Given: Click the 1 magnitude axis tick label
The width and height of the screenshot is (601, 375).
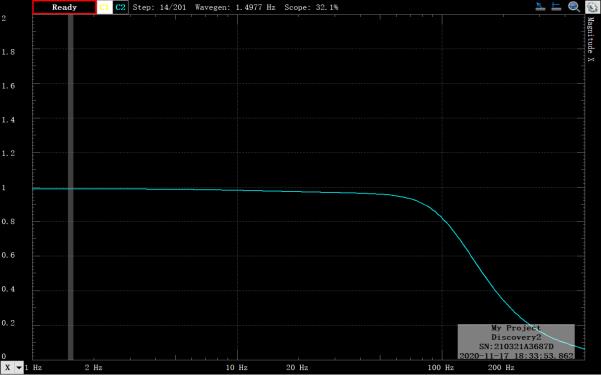Looking at the screenshot, I should point(3,188).
